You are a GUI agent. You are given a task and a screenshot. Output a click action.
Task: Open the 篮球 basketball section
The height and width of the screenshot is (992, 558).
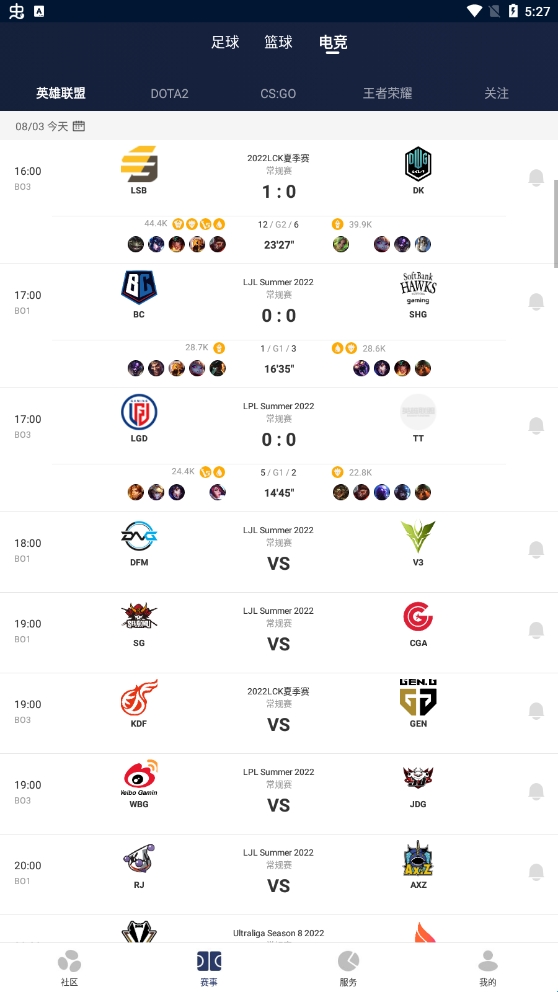(x=278, y=42)
